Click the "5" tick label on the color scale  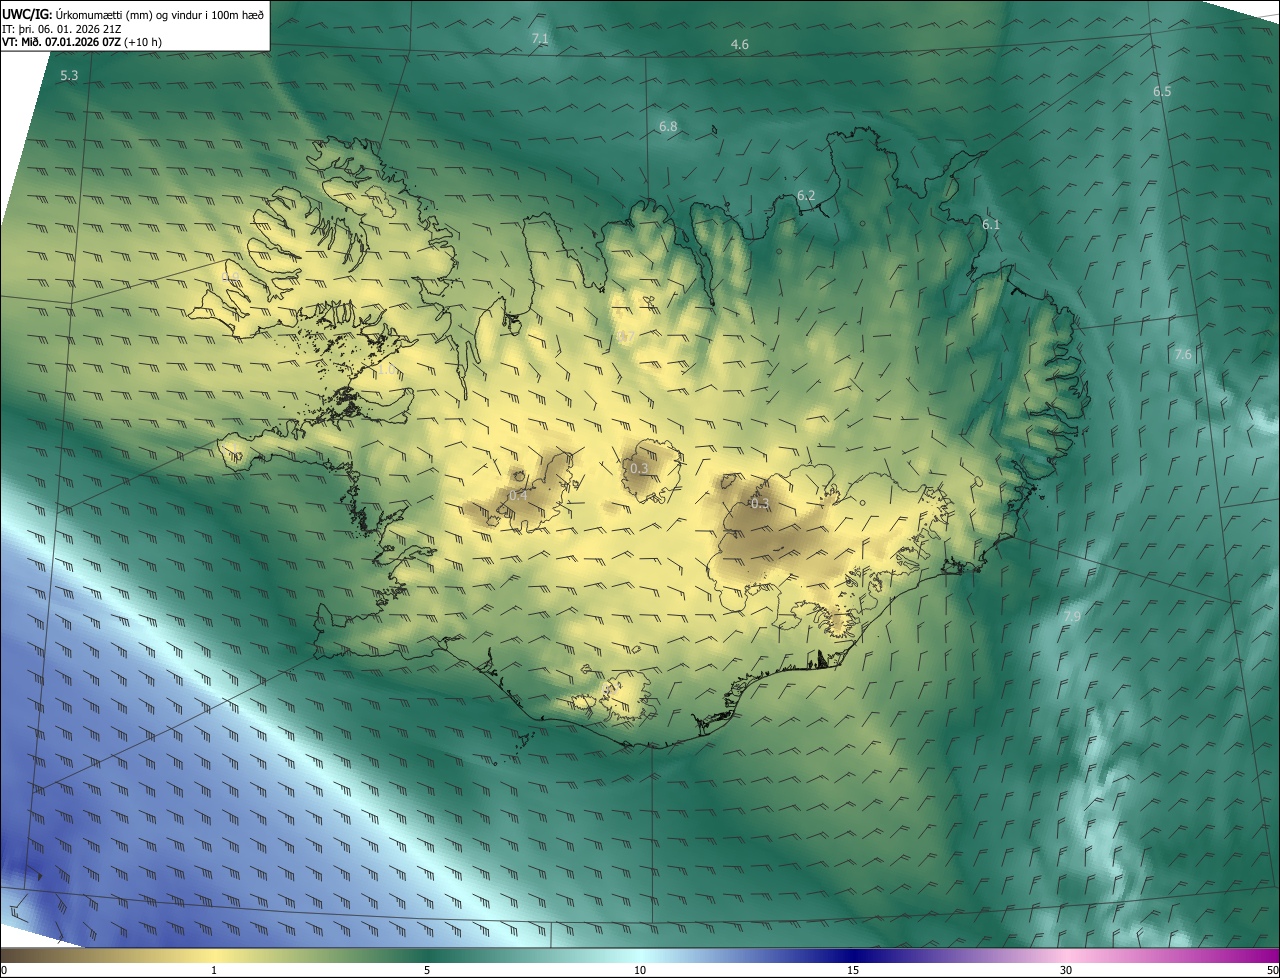tap(427, 970)
